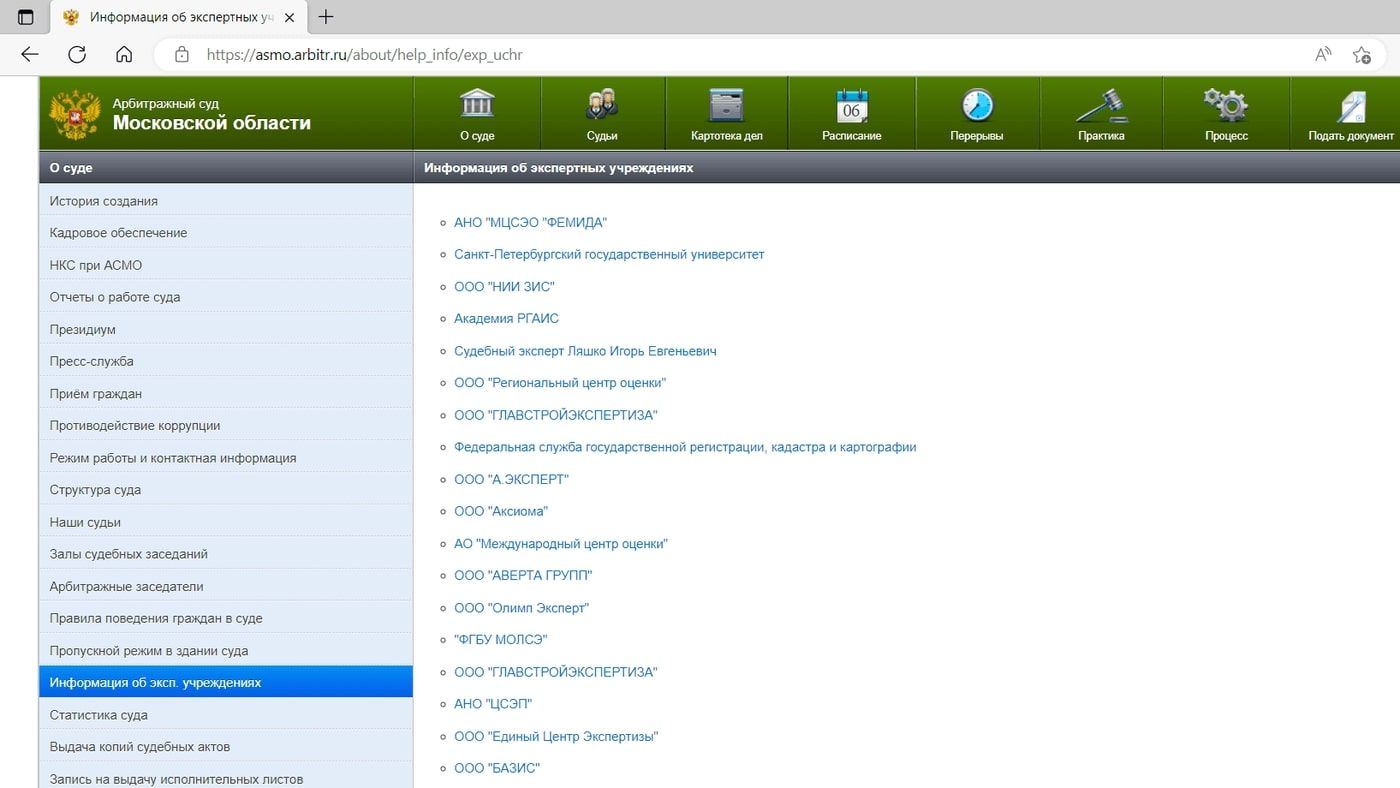Open the 'Судьи' judges icon
The image size is (1400, 788).
click(602, 103)
